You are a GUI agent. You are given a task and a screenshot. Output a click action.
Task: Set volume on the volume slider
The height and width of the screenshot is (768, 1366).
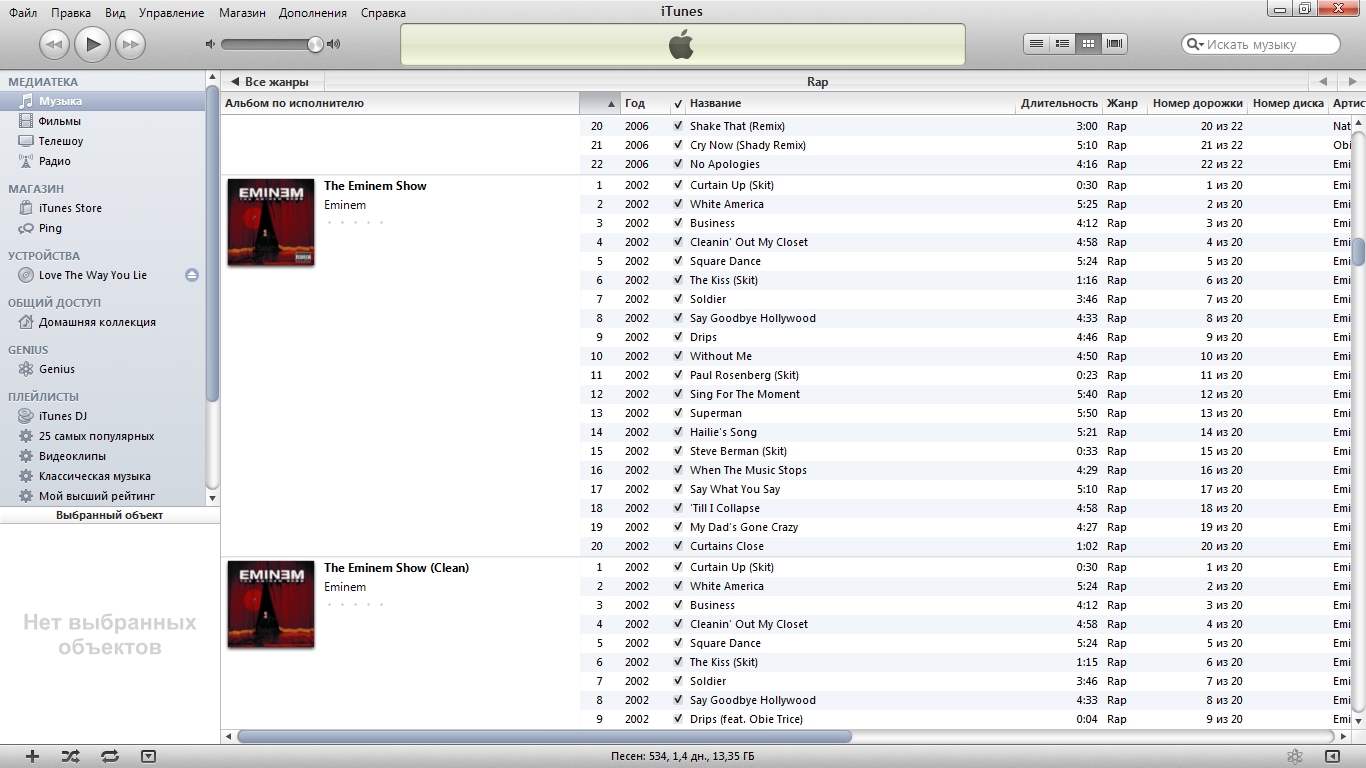[272, 44]
